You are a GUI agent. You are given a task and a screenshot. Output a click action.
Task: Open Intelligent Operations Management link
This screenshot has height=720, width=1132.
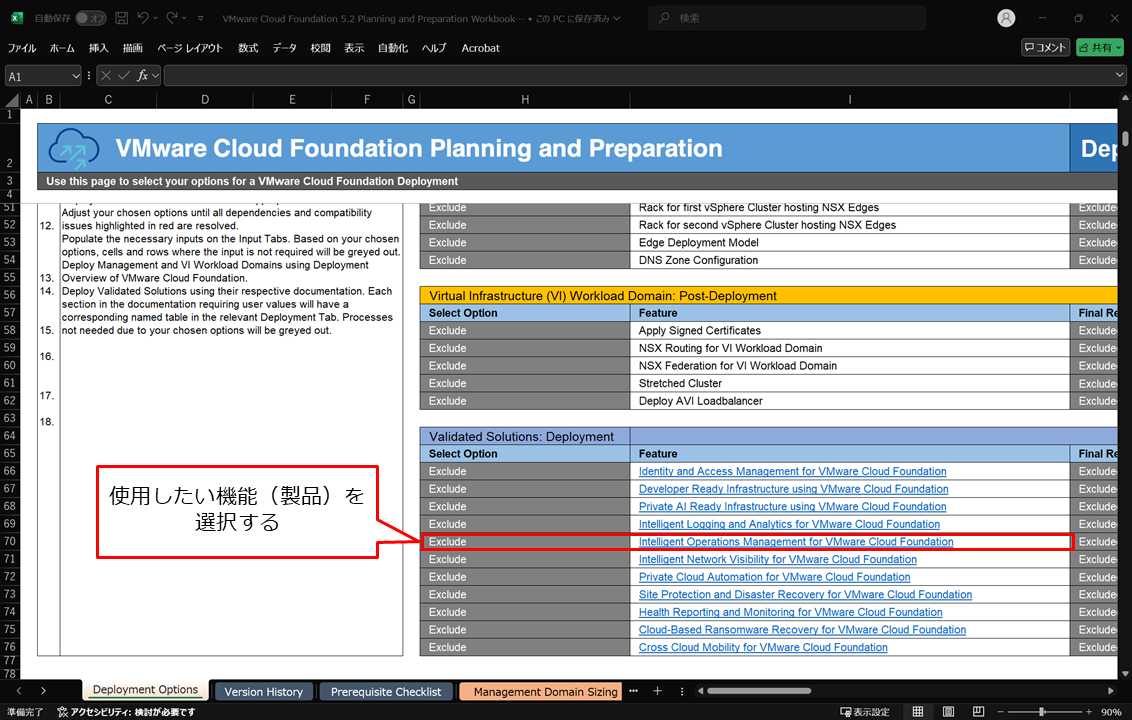(796, 542)
